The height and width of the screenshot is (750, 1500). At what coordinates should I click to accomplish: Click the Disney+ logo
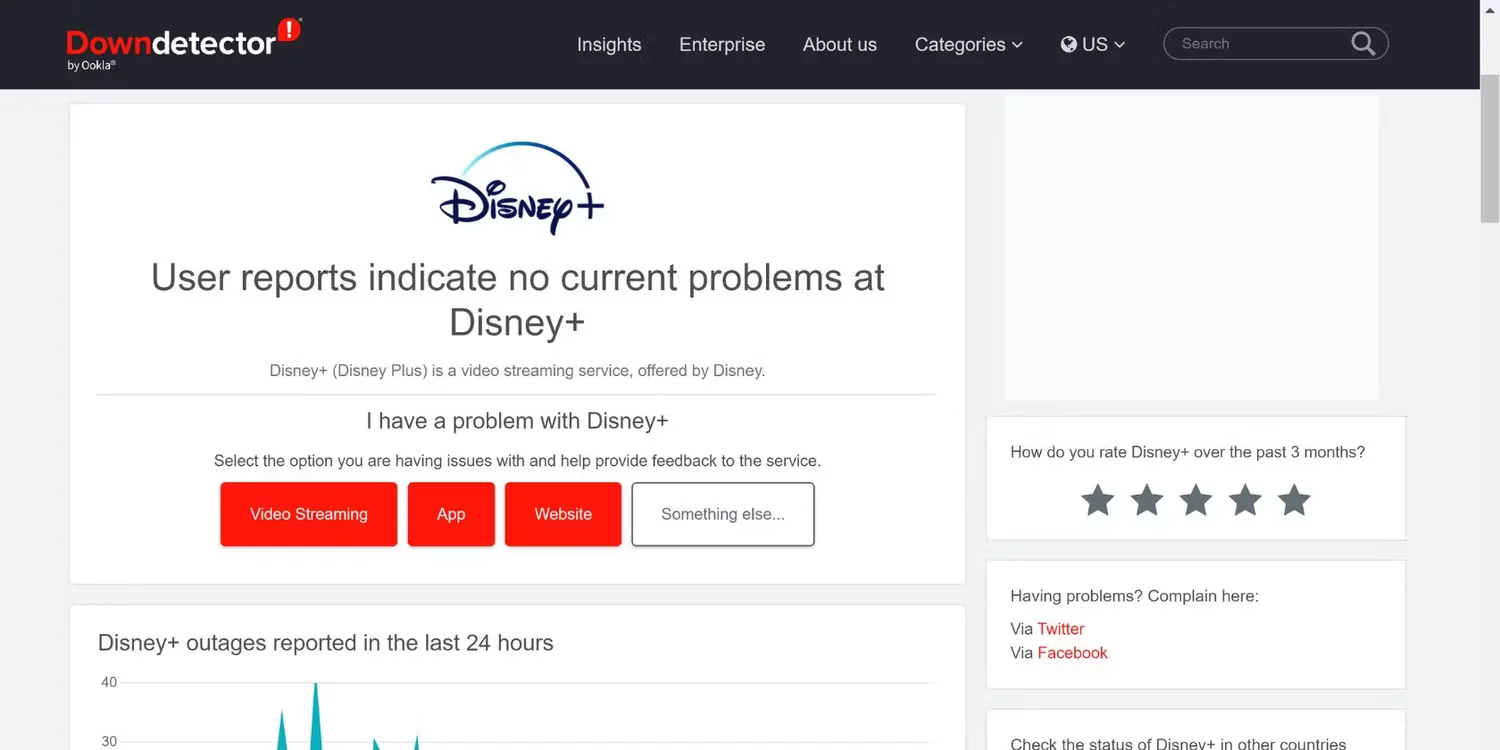pos(516,190)
